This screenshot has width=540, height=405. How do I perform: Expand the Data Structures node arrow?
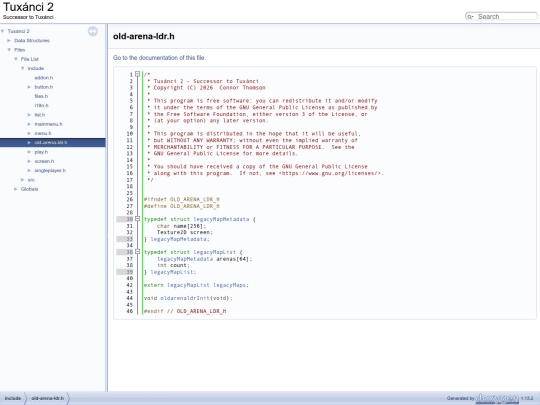[9, 41]
